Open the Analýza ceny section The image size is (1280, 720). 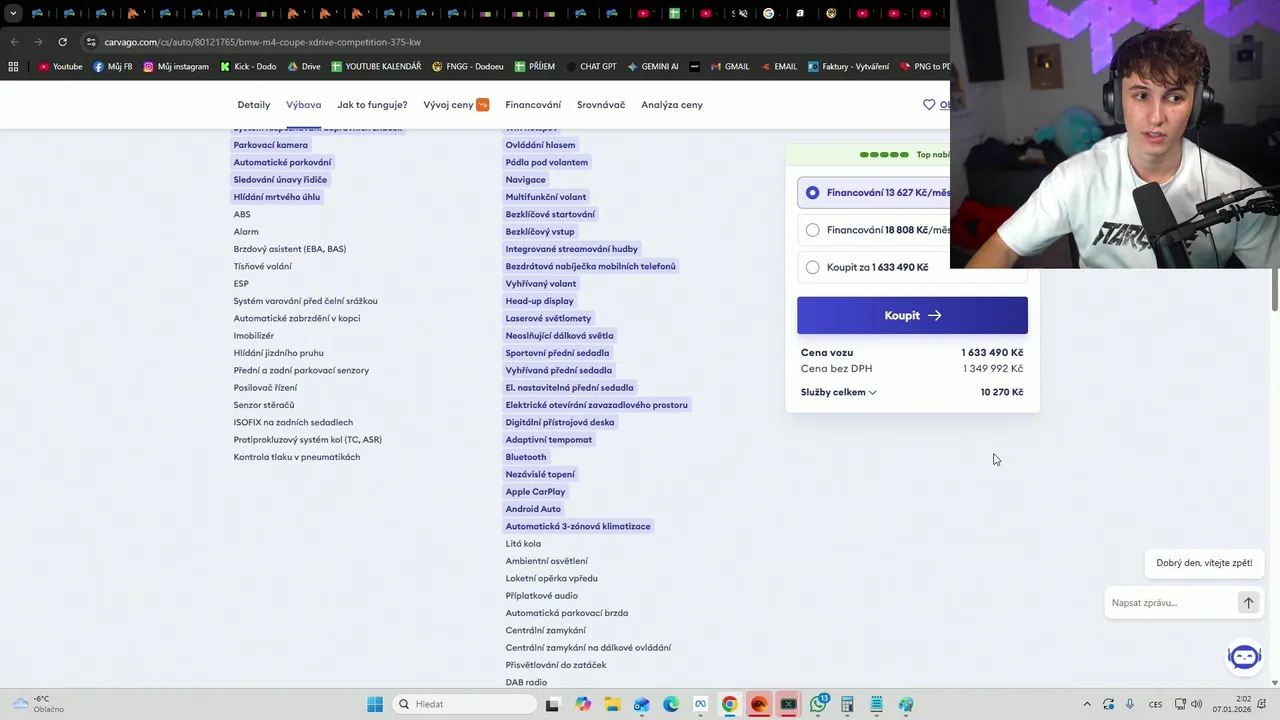672,105
